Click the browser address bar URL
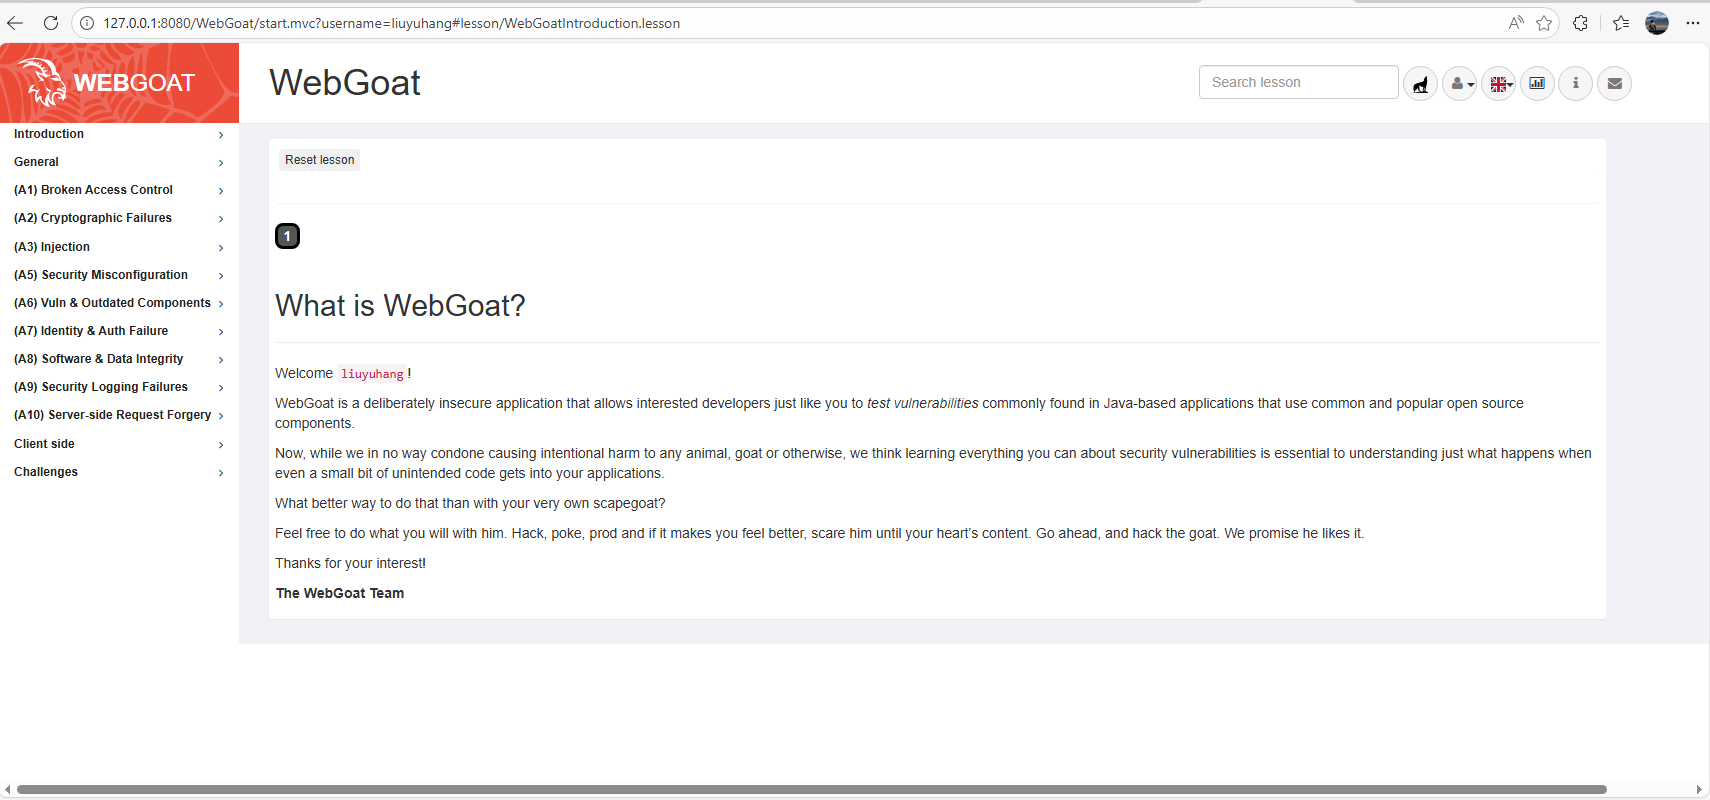Image resolution: width=1710 pixels, height=800 pixels. (x=391, y=23)
